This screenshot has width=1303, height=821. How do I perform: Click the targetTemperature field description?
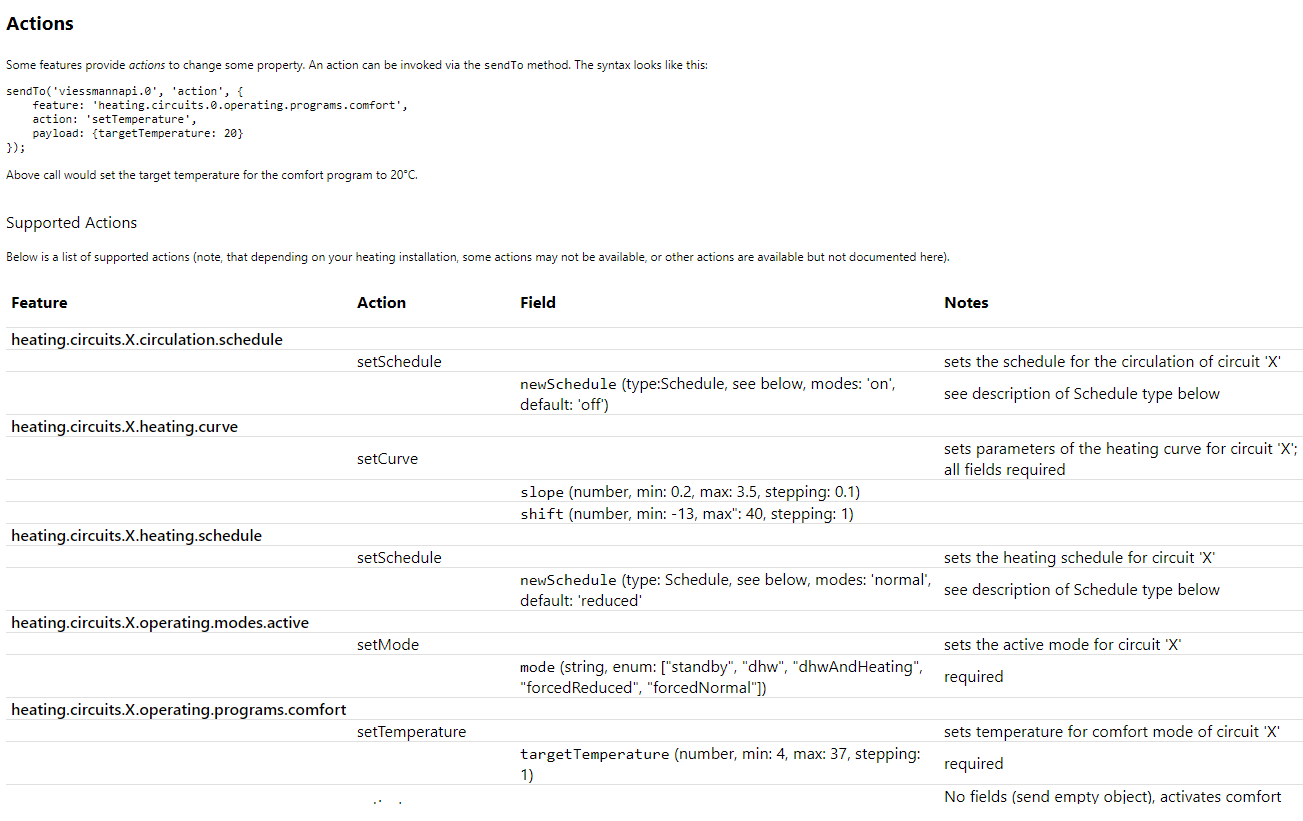[719, 764]
